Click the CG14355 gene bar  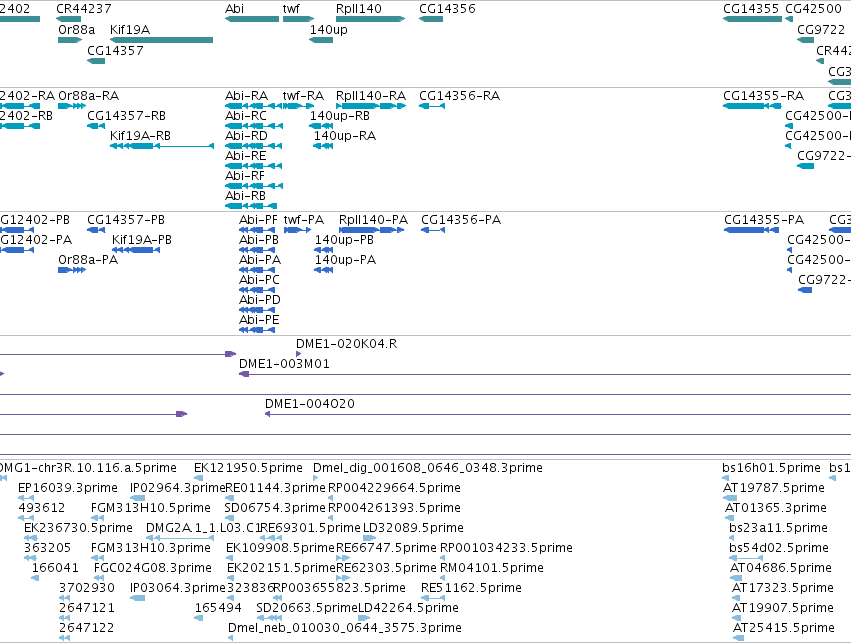(x=752, y=19)
